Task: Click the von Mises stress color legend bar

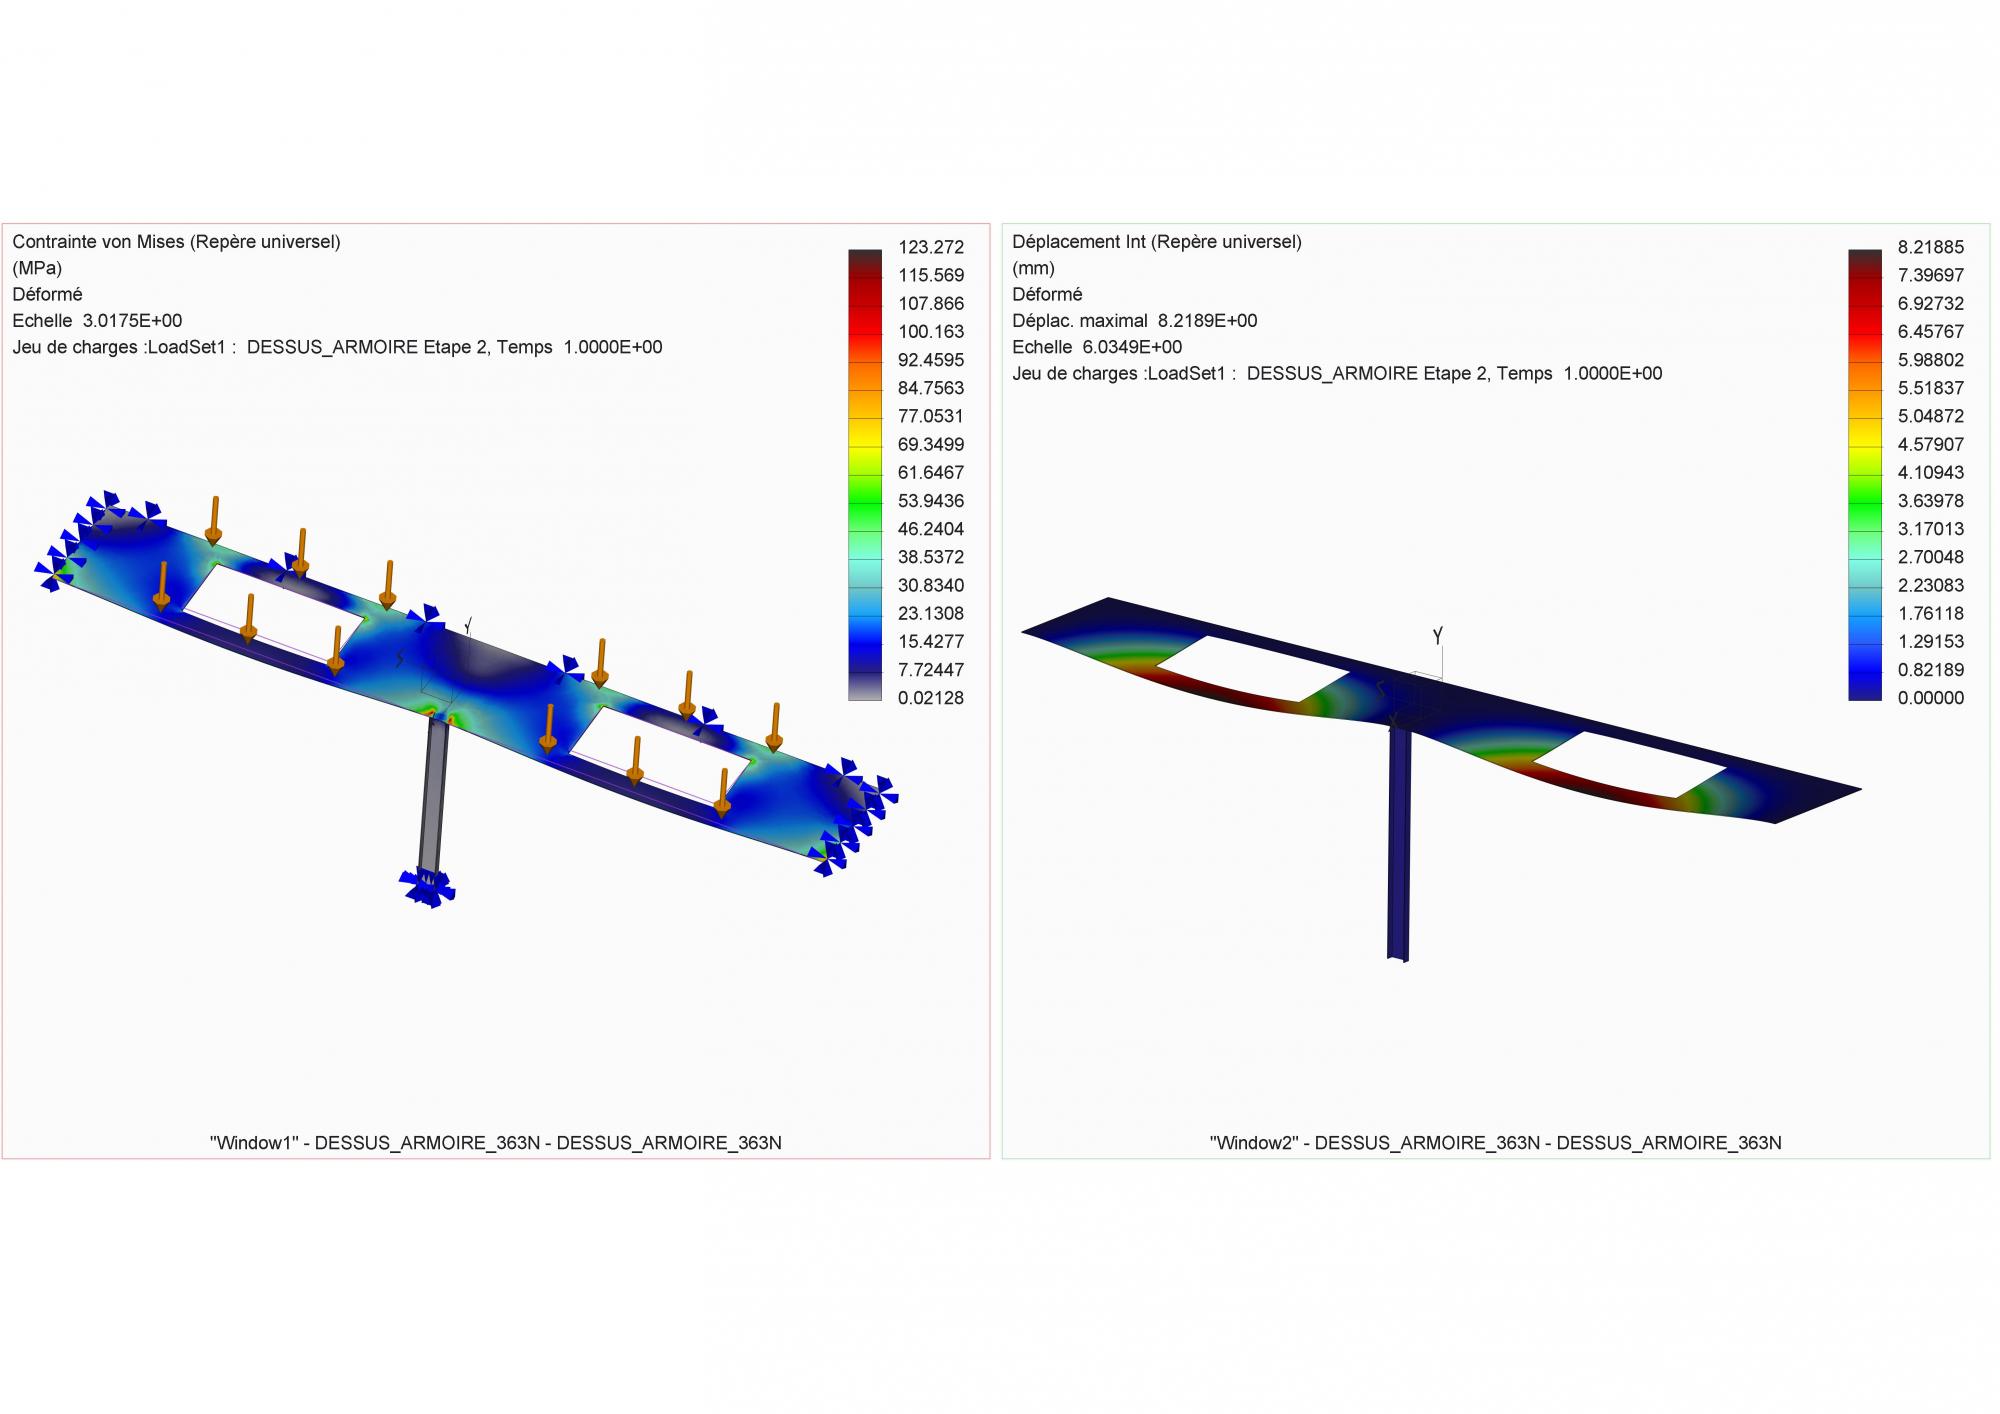Action: [x=865, y=474]
